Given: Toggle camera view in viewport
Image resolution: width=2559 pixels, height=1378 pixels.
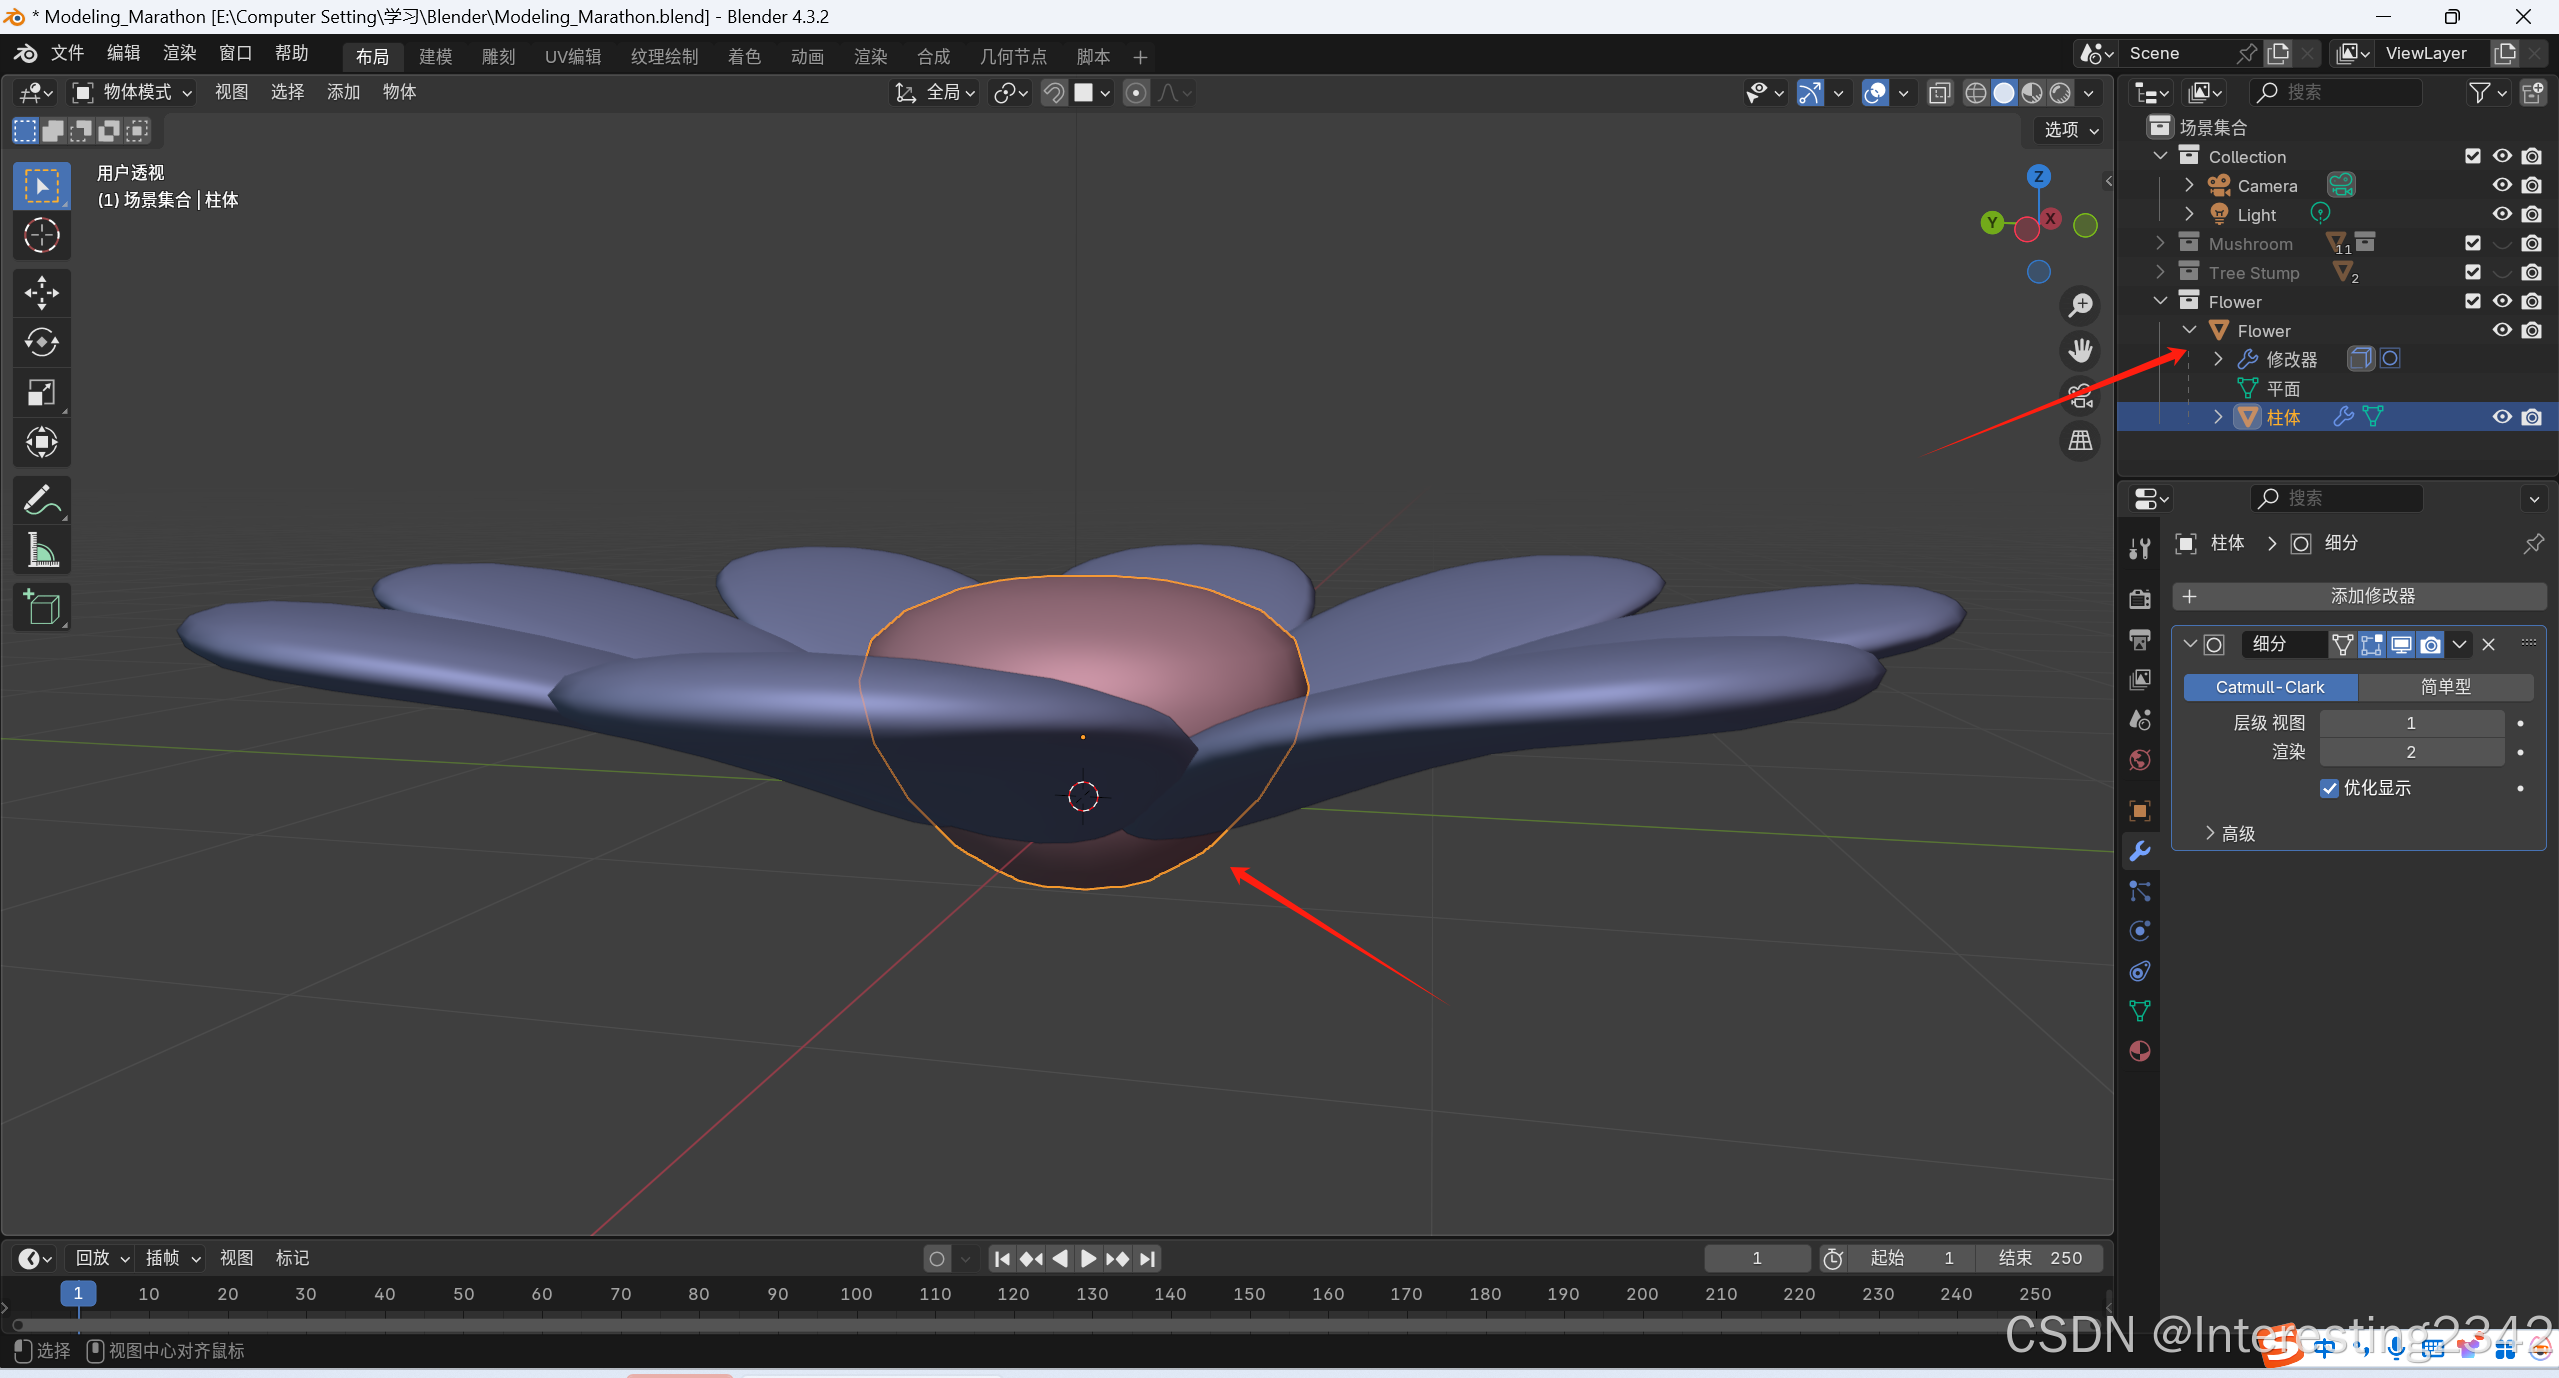Looking at the screenshot, I should click(2080, 397).
